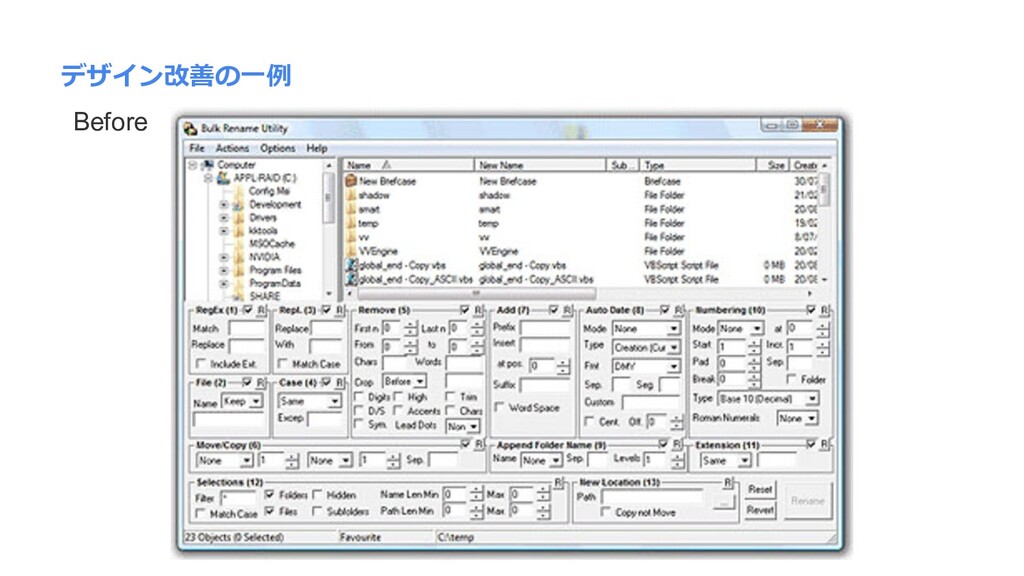
Task: Click the Name column header
Action: 408,165
